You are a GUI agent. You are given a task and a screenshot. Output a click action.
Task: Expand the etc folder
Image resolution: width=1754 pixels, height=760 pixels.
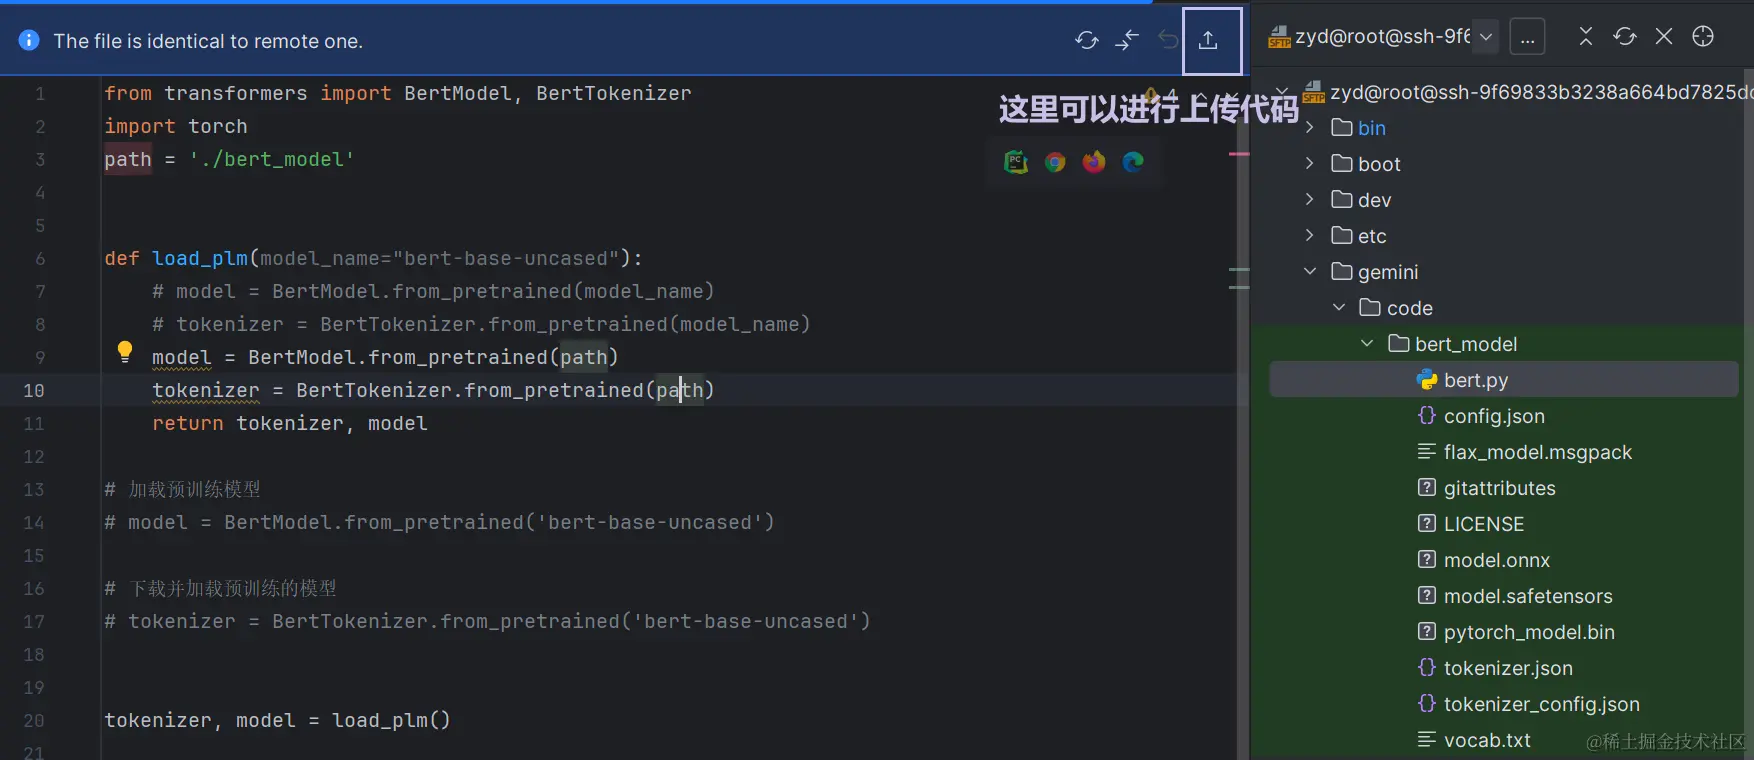pos(1310,236)
